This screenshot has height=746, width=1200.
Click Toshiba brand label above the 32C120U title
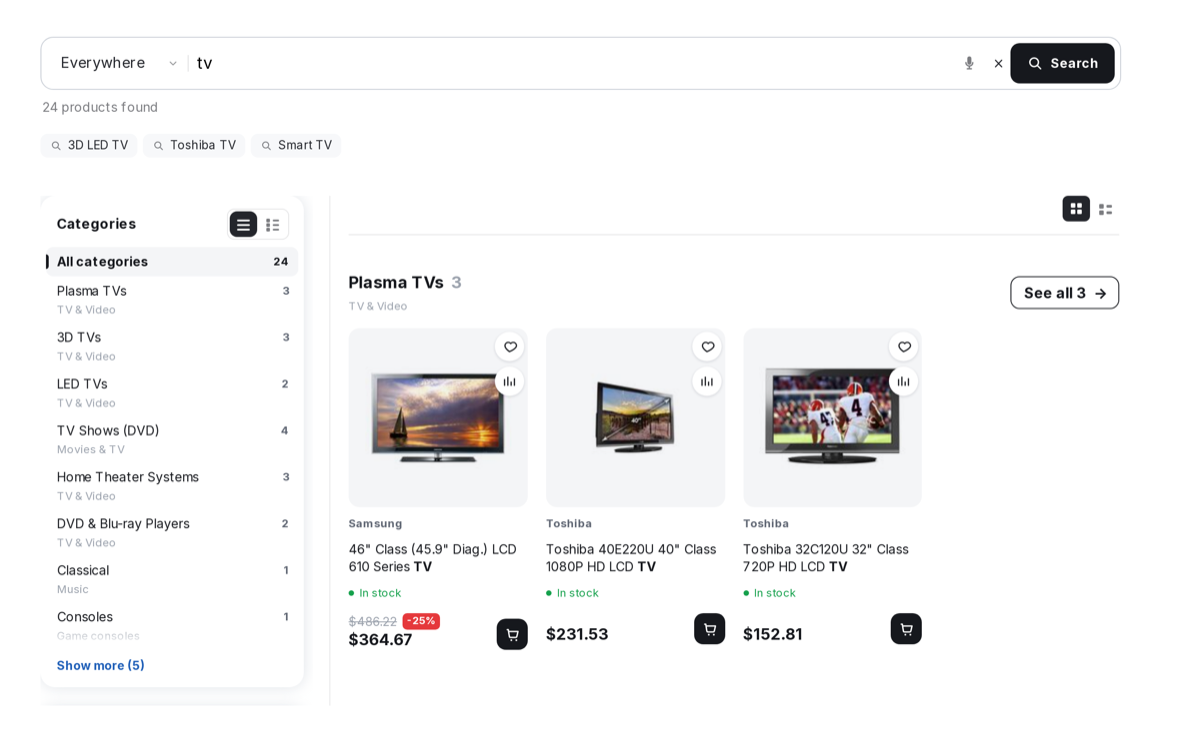coord(766,524)
